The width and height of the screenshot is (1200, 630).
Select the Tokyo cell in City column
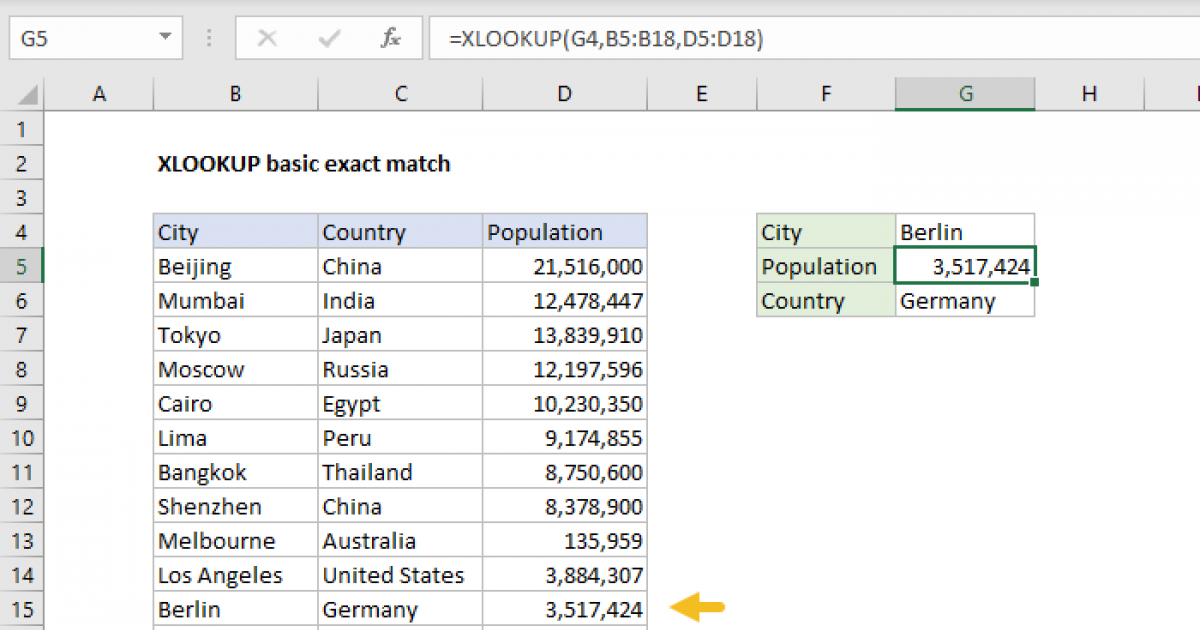pos(235,336)
